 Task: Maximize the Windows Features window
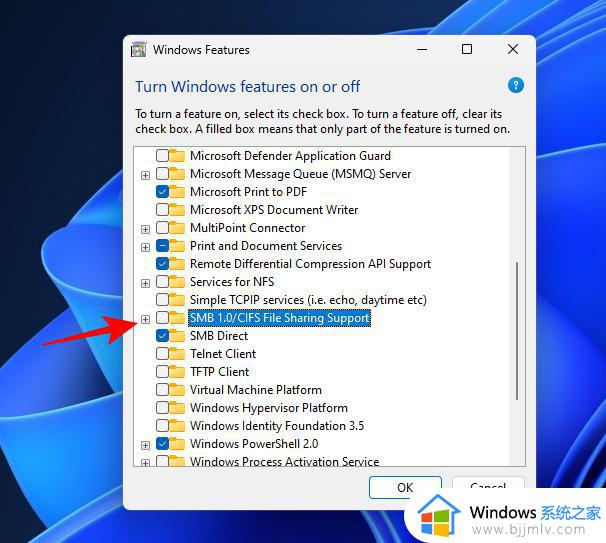467,49
